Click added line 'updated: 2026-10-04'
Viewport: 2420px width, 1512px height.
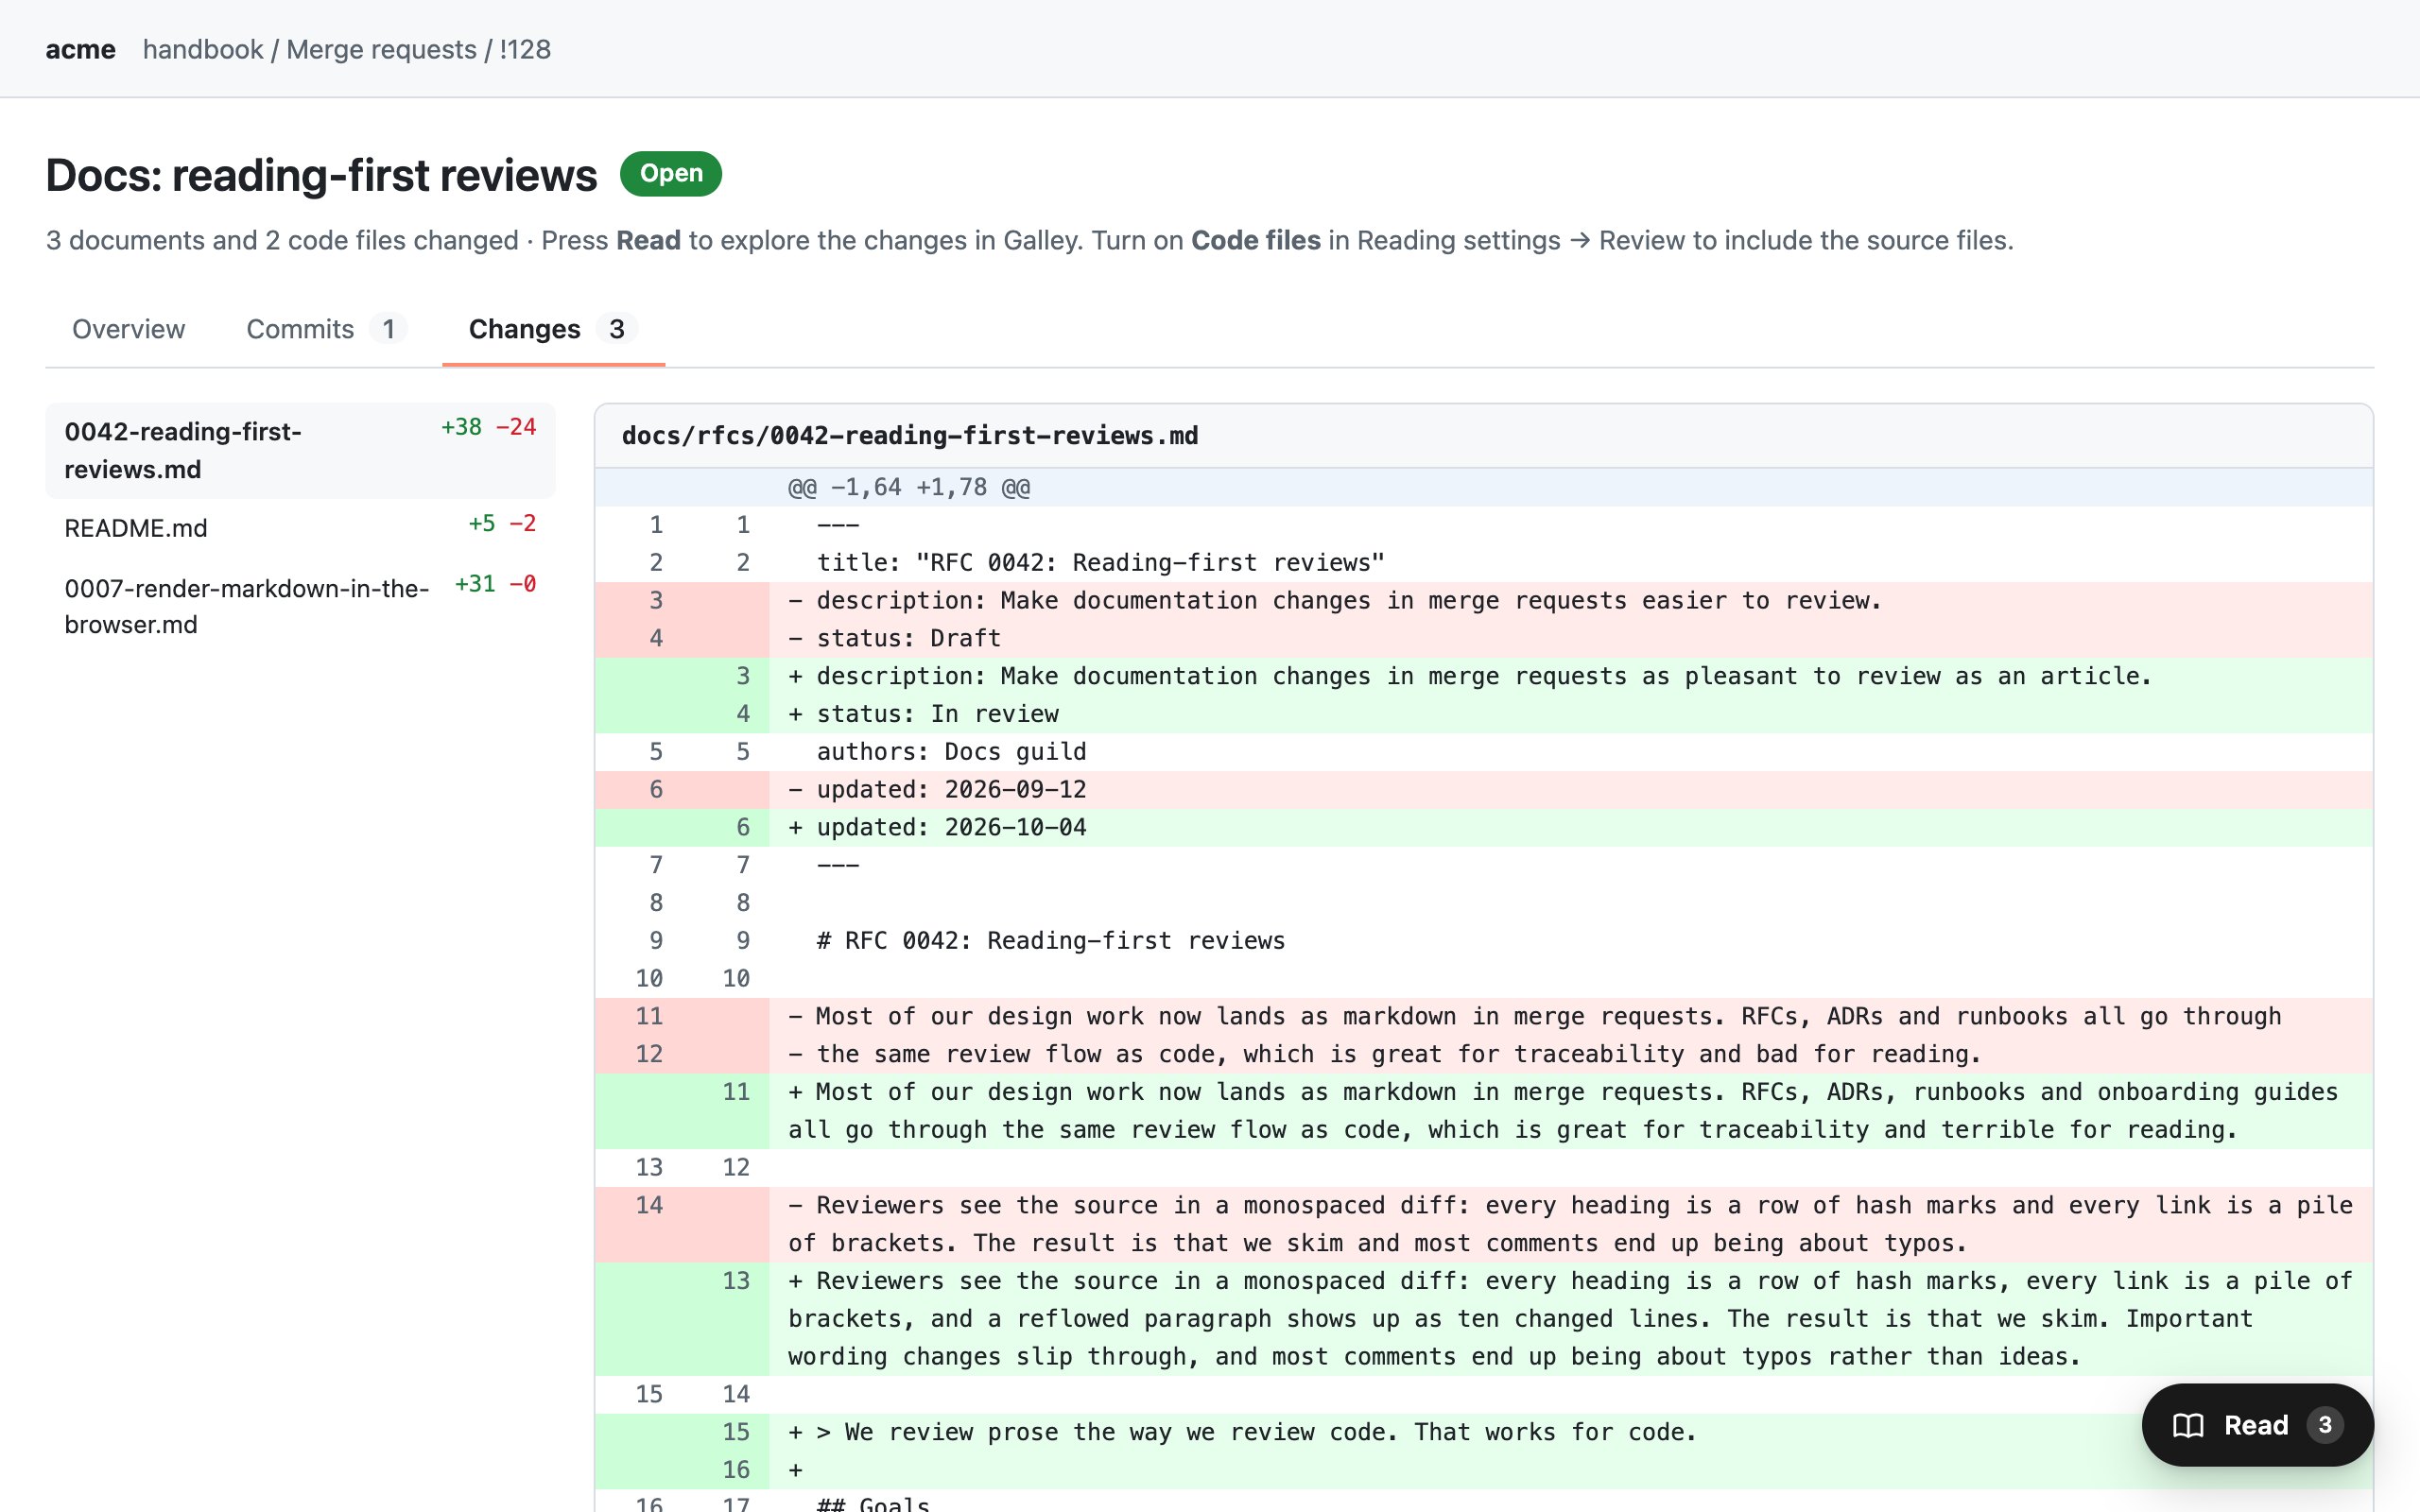pyautogui.click(x=1483, y=827)
